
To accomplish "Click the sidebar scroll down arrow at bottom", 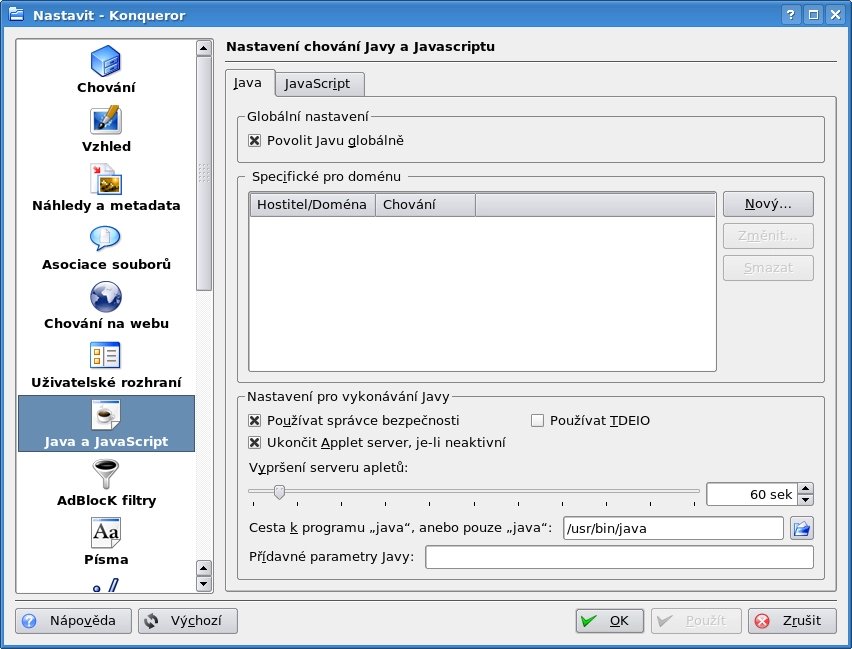I will (204, 584).
